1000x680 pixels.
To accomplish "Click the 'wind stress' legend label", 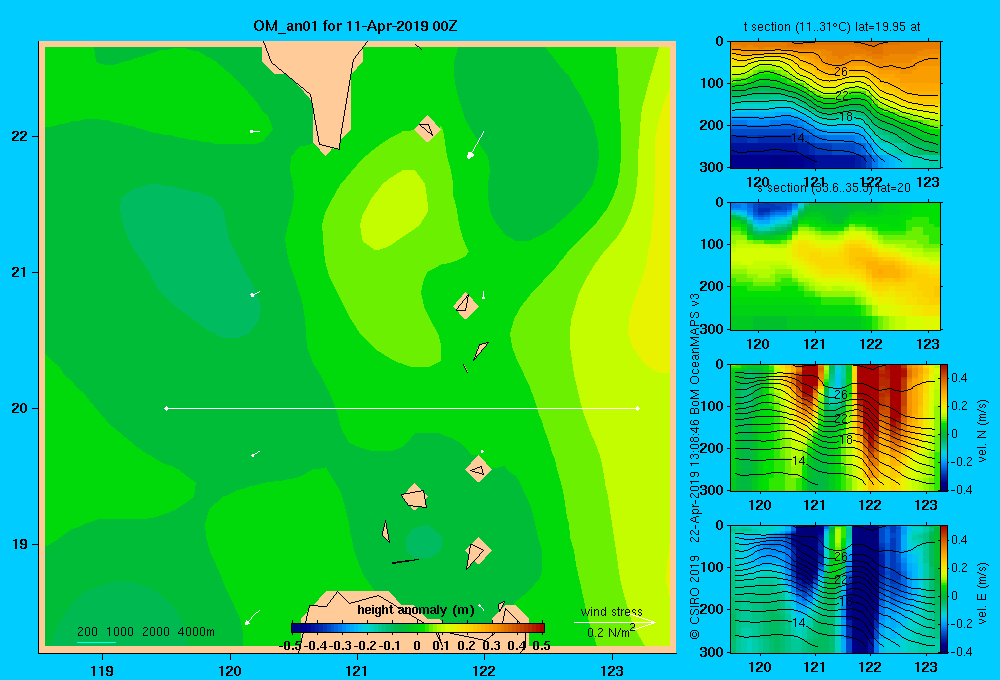I will coord(612,611).
